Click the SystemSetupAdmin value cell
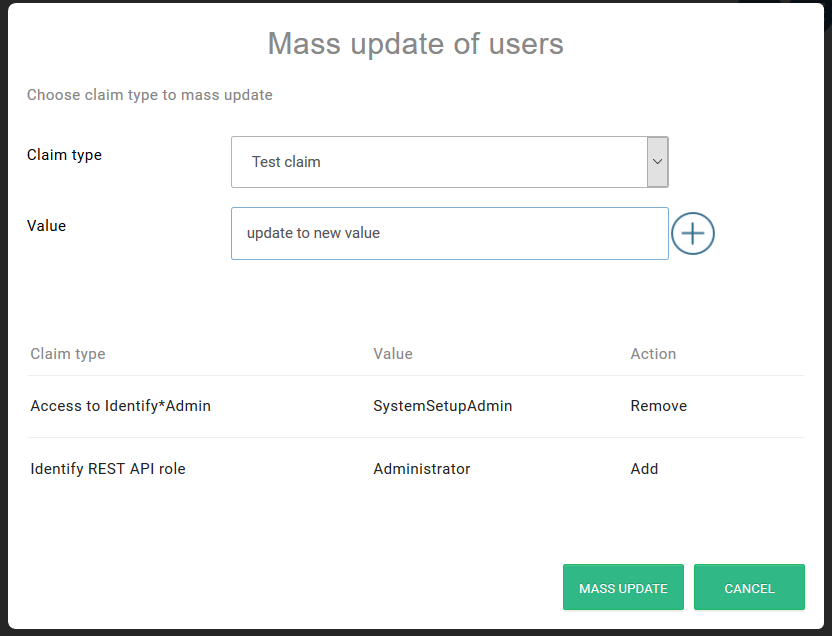The image size is (832, 636). 442,406
